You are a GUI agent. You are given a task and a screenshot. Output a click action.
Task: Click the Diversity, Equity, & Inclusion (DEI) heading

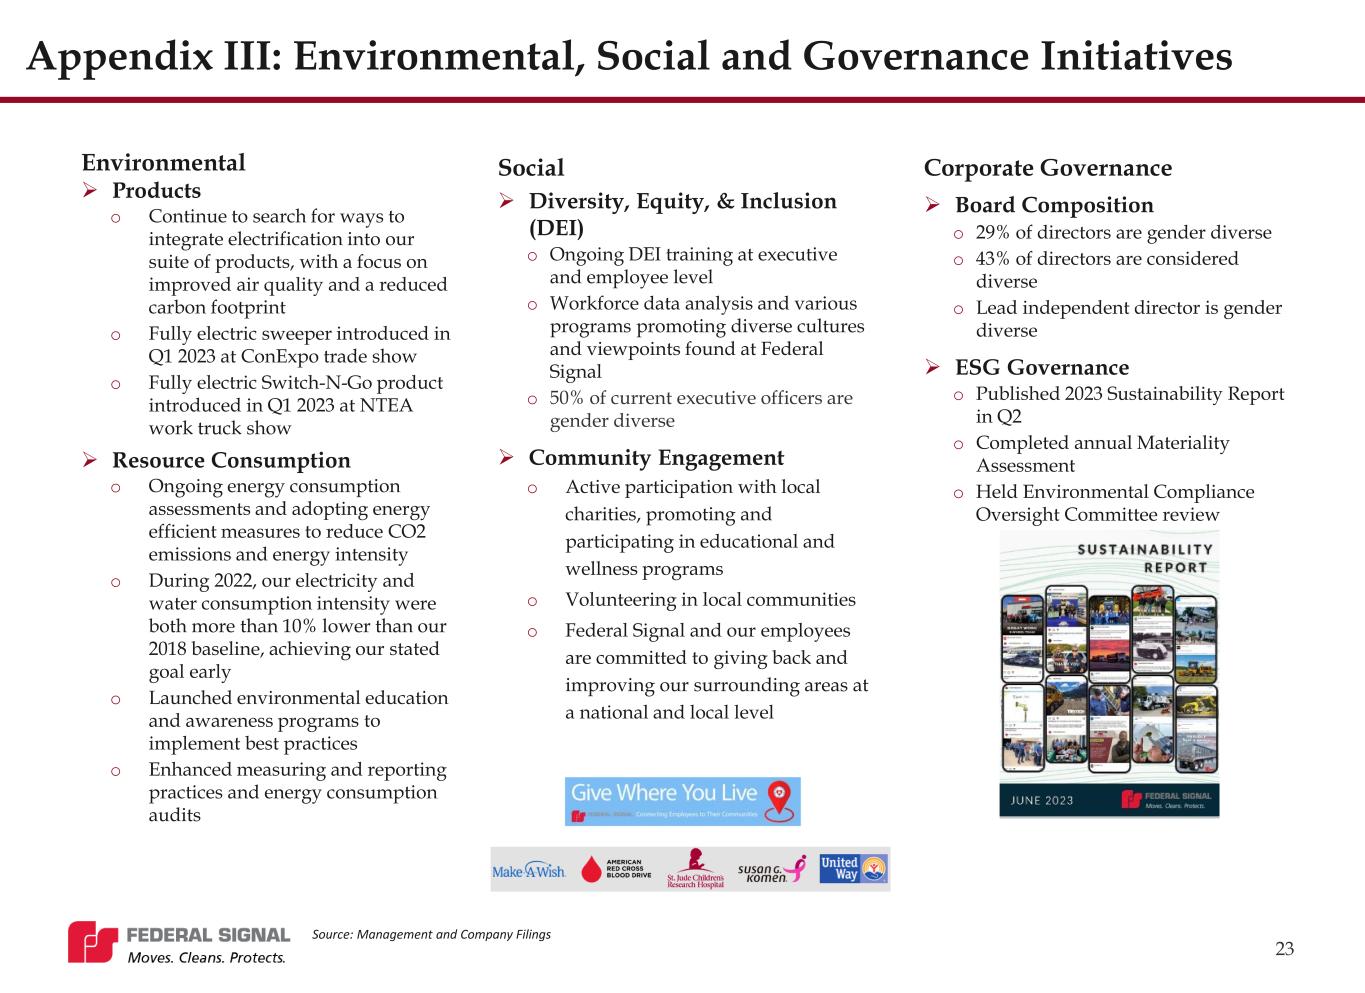pos(682,214)
